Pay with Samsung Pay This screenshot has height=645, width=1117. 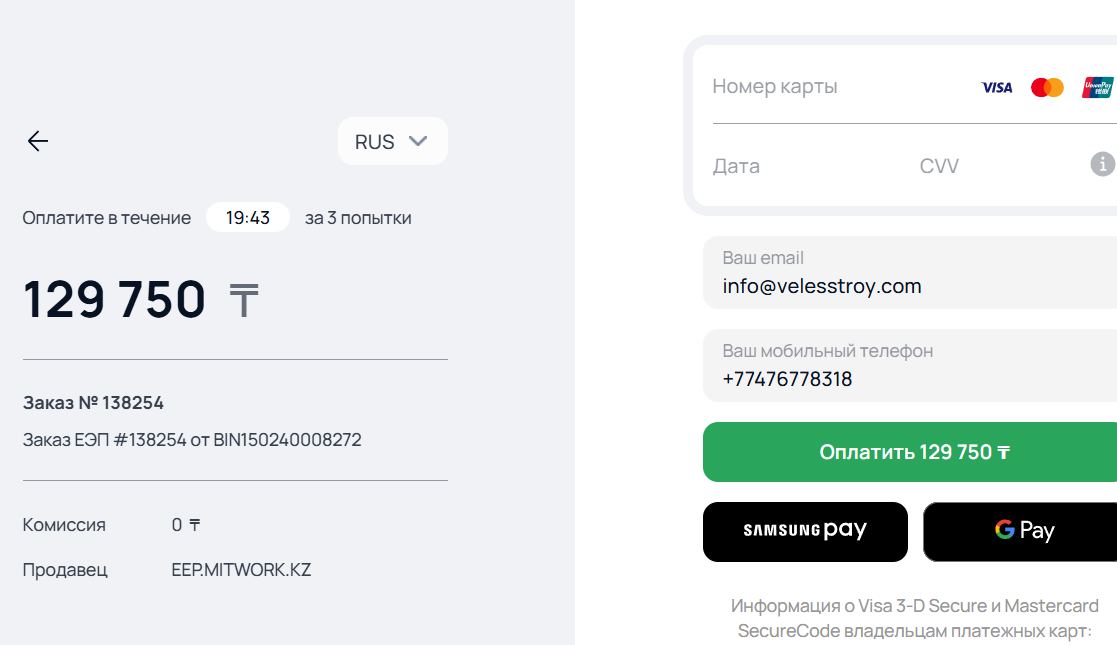click(805, 531)
